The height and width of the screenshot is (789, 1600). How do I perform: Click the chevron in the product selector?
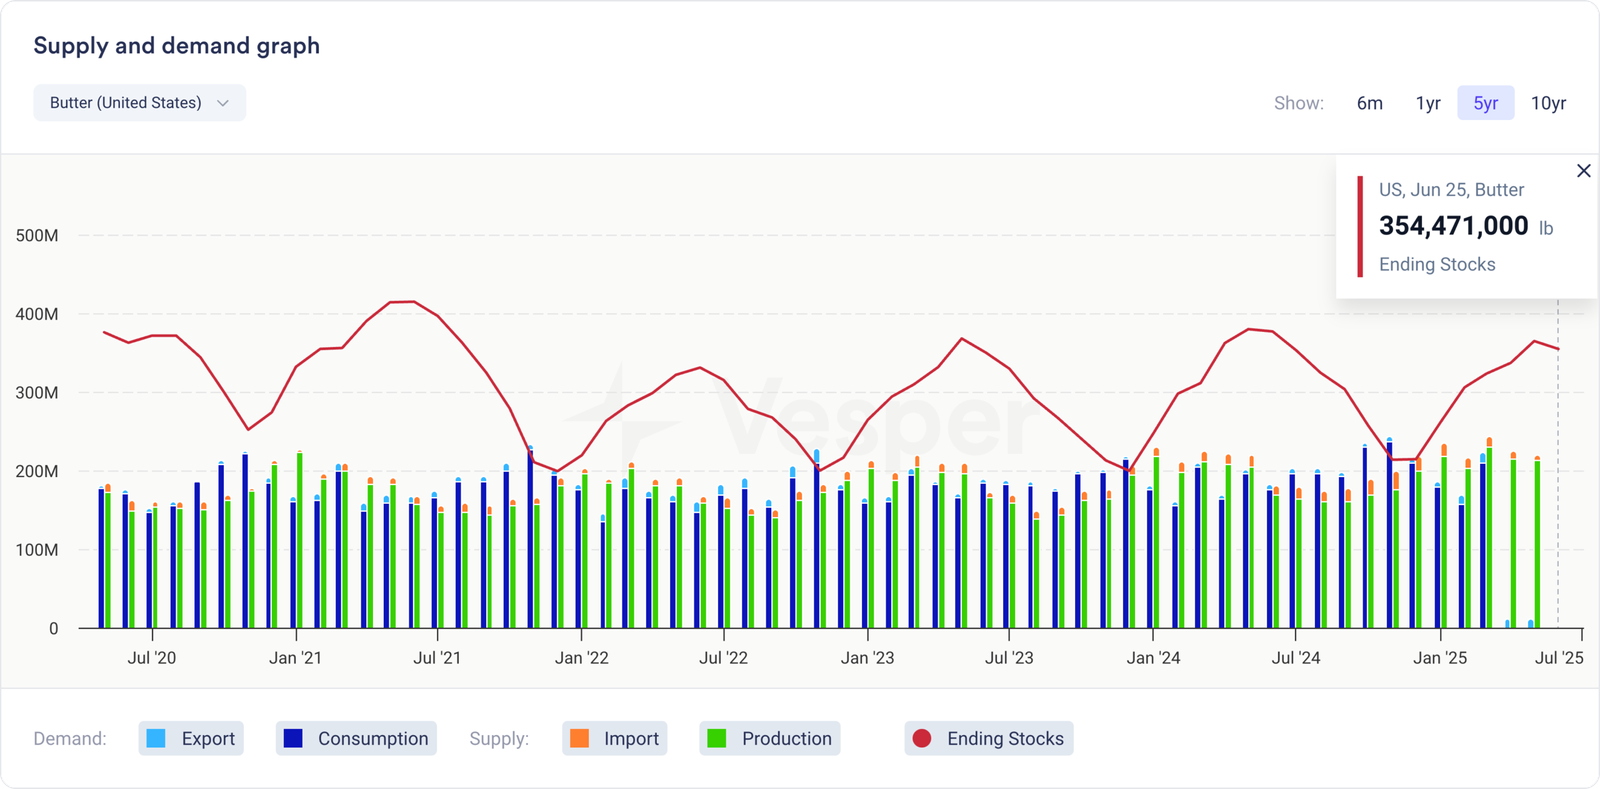223,103
